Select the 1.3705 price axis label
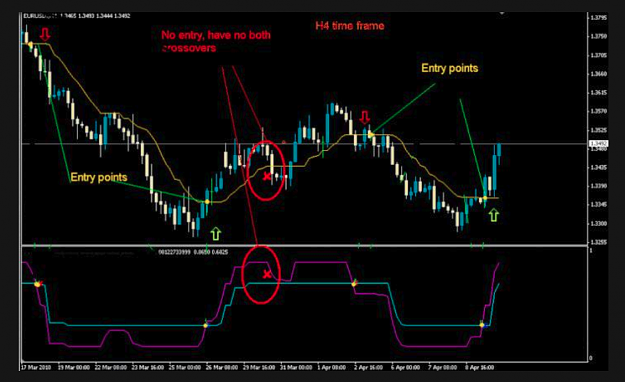The image size is (625, 382). pos(598,55)
